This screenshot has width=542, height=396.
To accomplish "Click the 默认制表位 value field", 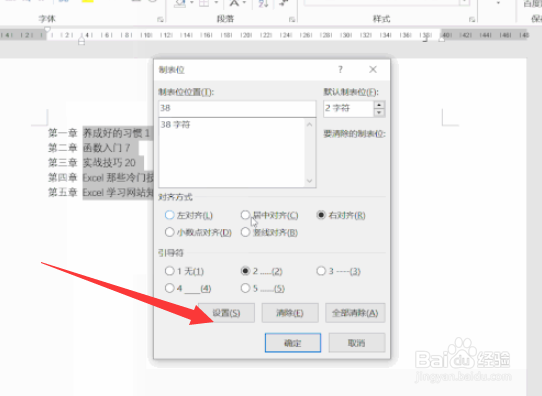I will pyautogui.click(x=348, y=109).
